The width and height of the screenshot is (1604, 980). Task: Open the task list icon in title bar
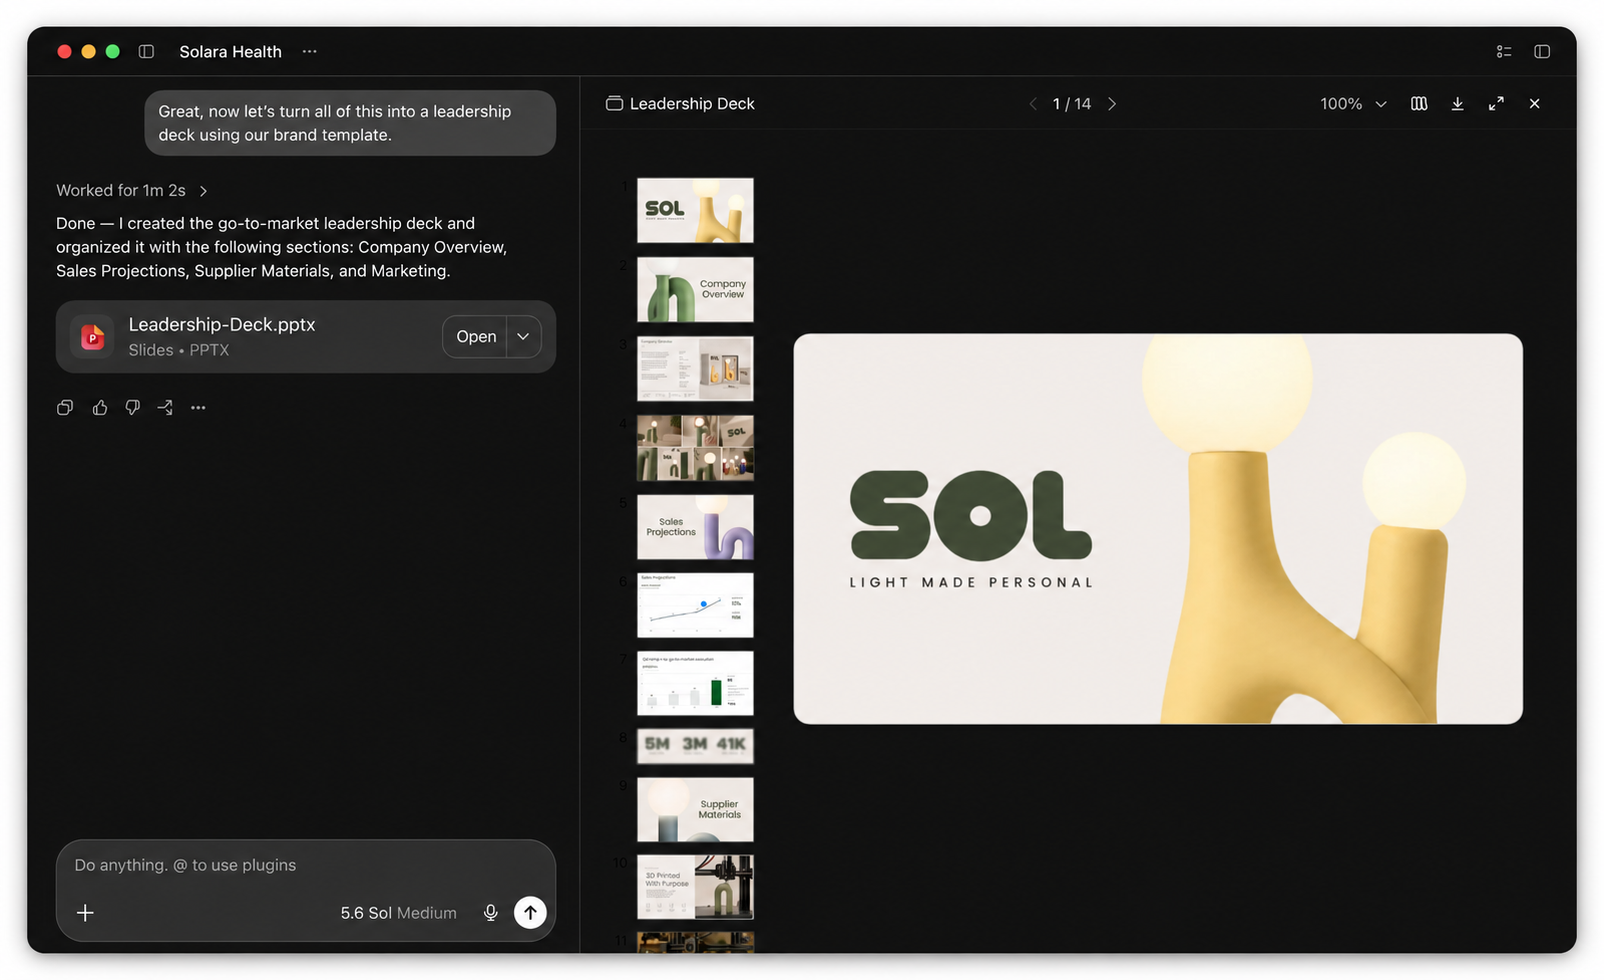[x=1503, y=51]
